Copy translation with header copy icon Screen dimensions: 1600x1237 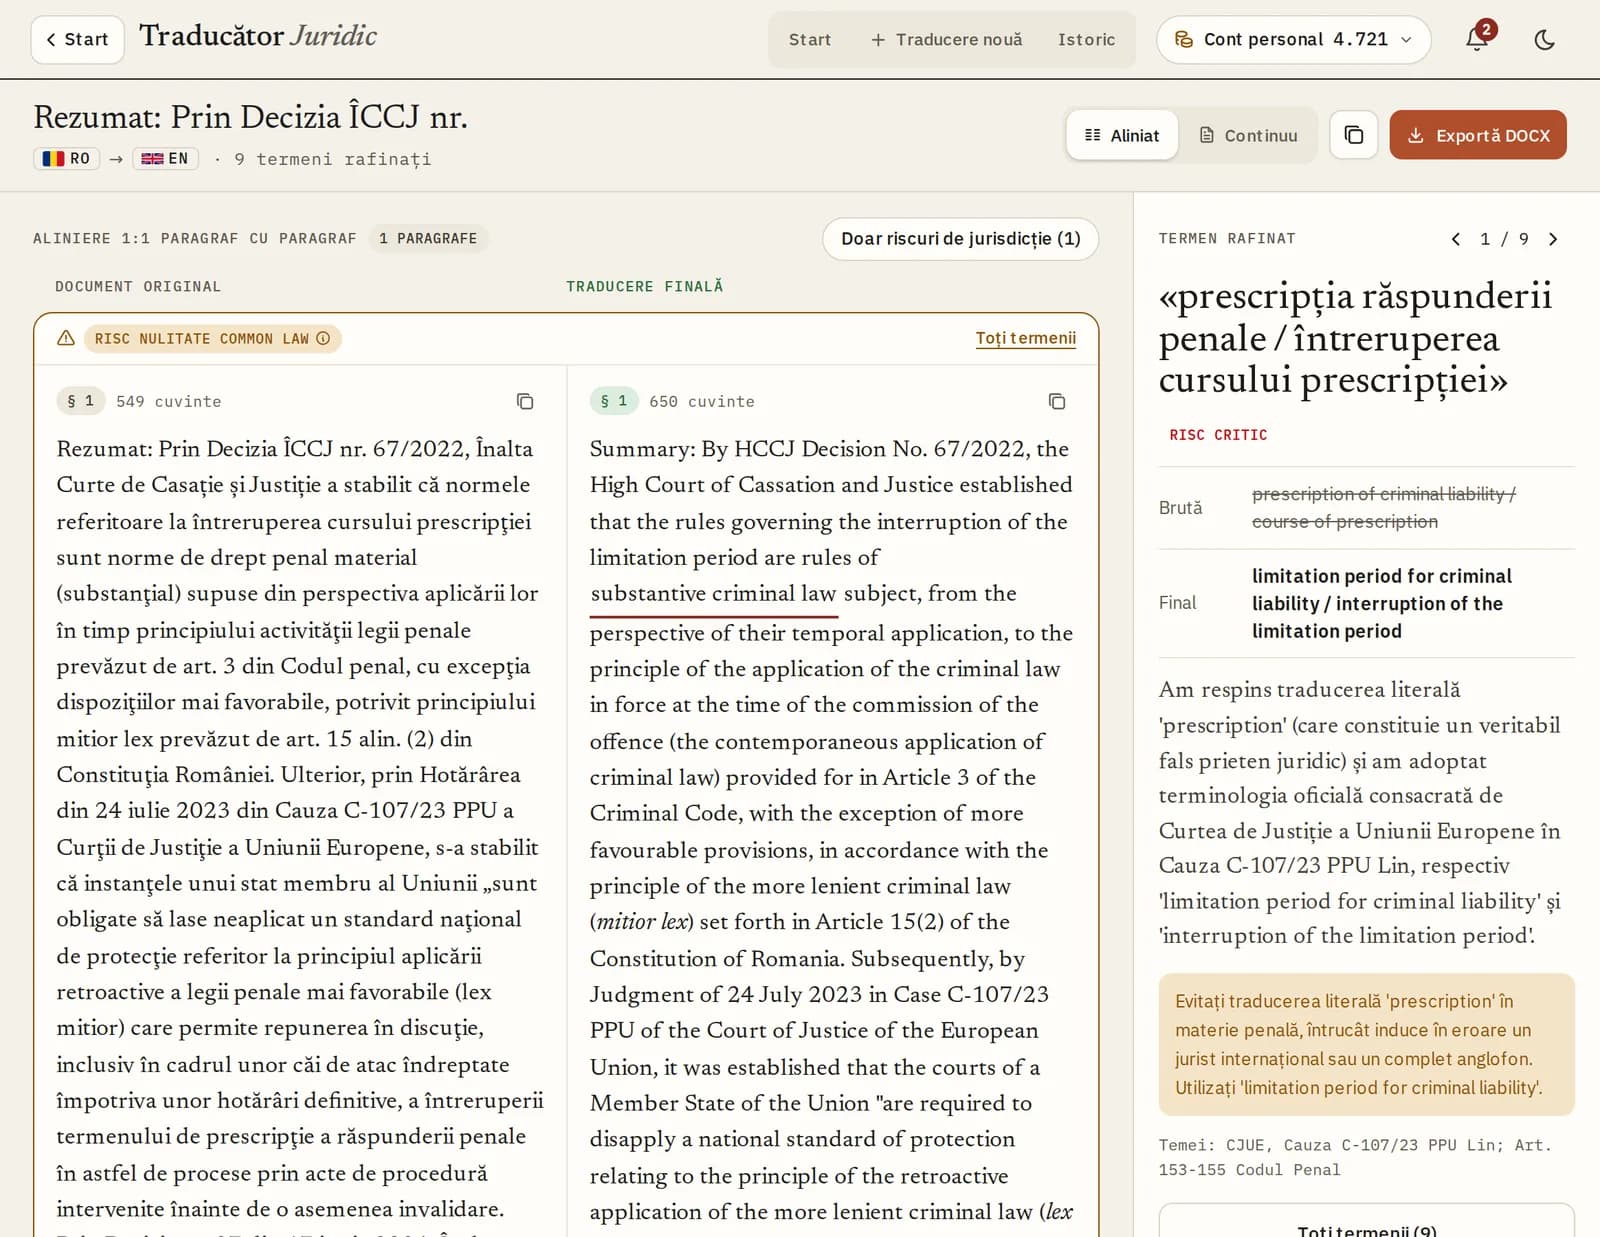(1354, 135)
